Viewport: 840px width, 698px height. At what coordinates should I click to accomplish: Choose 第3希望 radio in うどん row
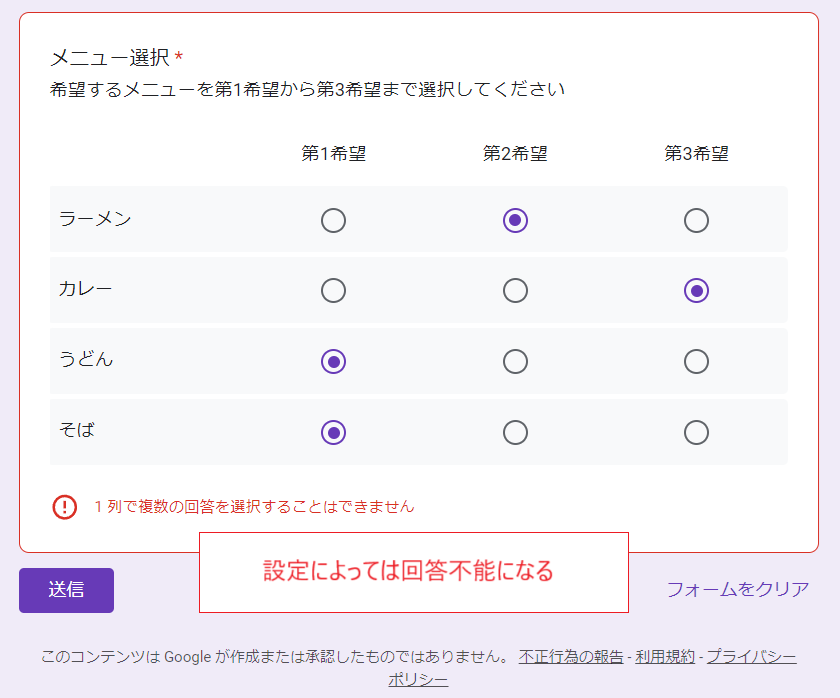697,361
